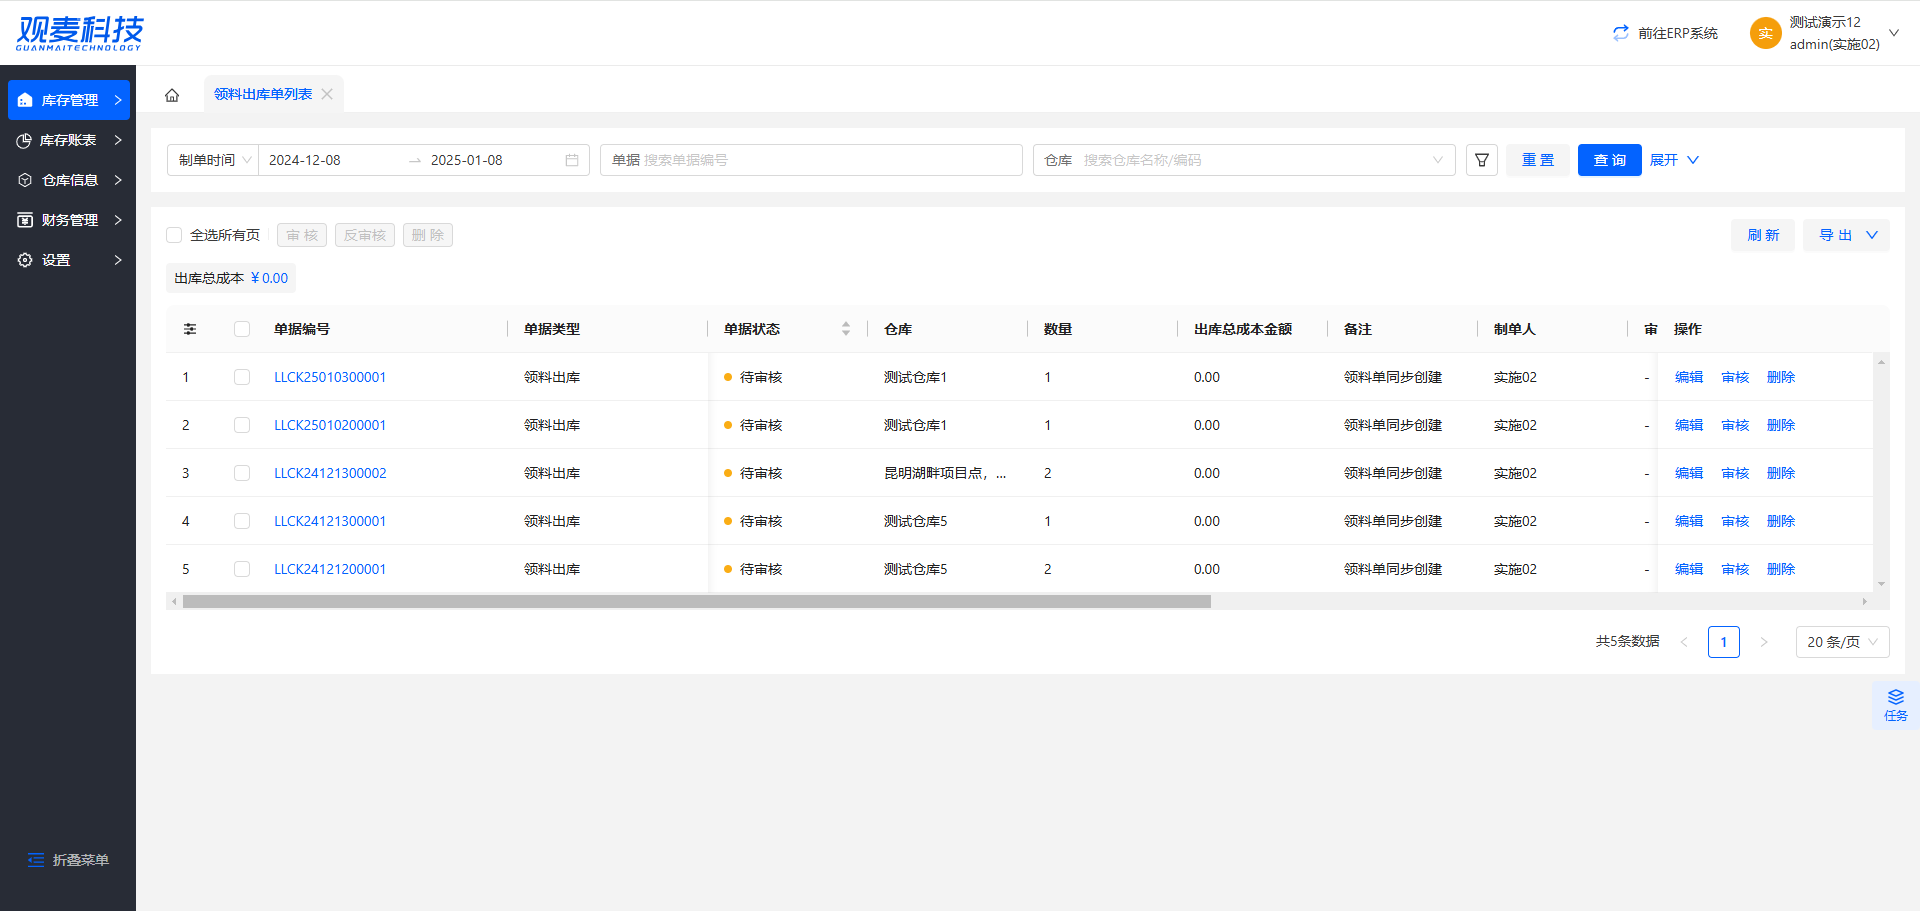Screen dimensions: 1920x911
Task: Click the 查询 search button
Action: (x=1610, y=160)
